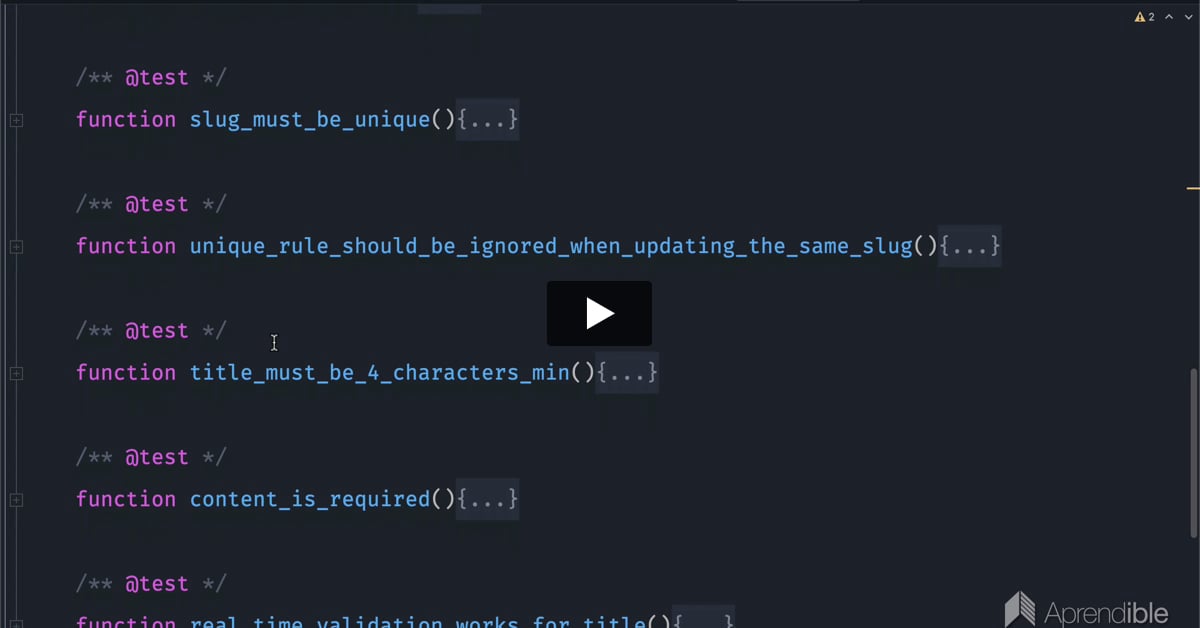Expand title_must_be_4_characters_min function via gutter icon
Image resolution: width=1200 pixels, height=628 pixels.
tap(16, 373)
